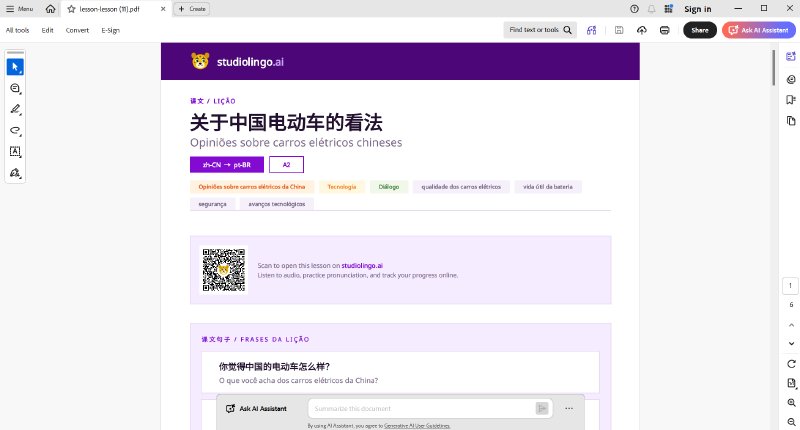The image size is (800, 430).
Task: Close the lesson-lesson (11).pdf tab
Action: click(x=163, y=9)
